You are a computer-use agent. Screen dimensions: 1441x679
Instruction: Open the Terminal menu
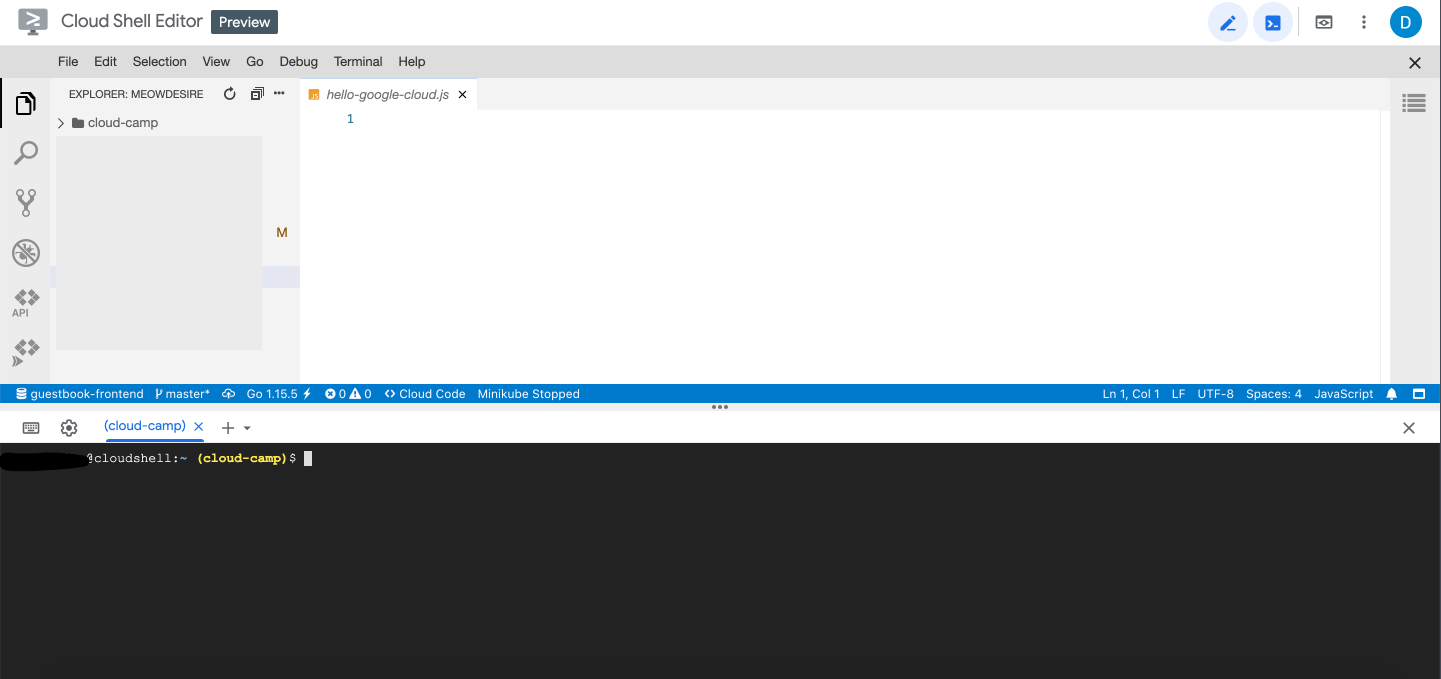click(x=358, y=61)
